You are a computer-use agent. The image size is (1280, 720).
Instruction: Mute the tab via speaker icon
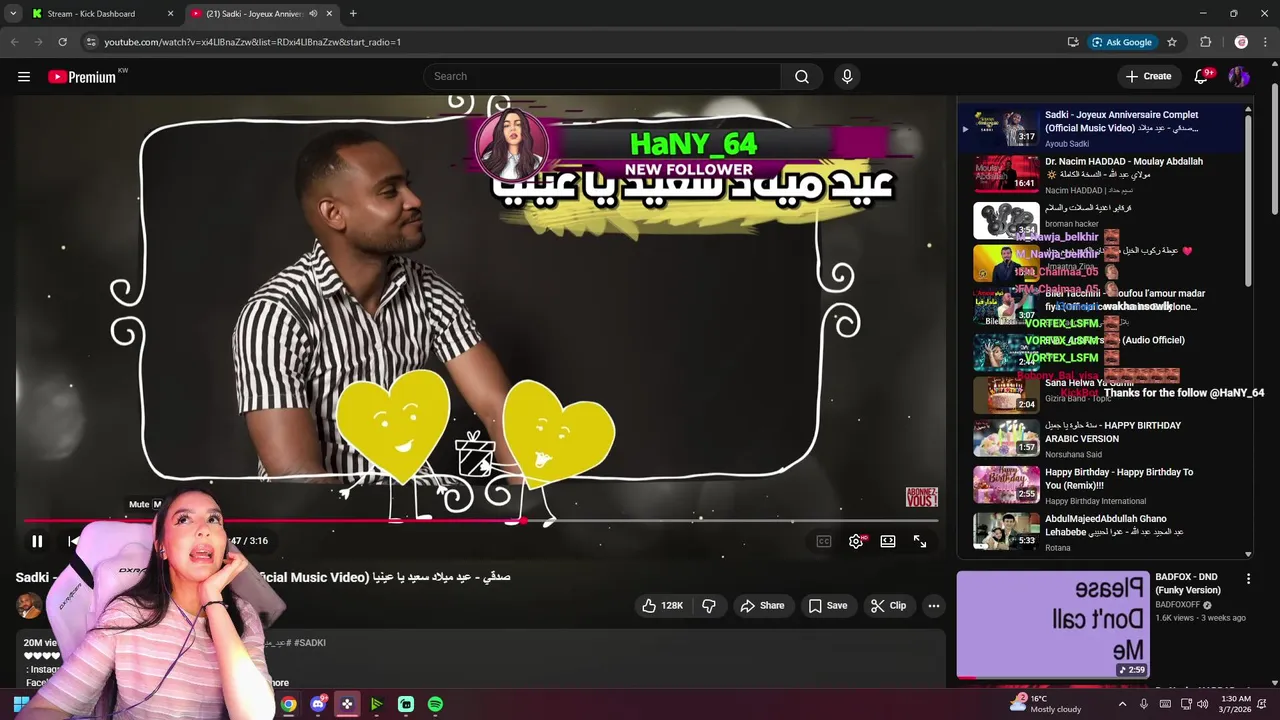313,14
